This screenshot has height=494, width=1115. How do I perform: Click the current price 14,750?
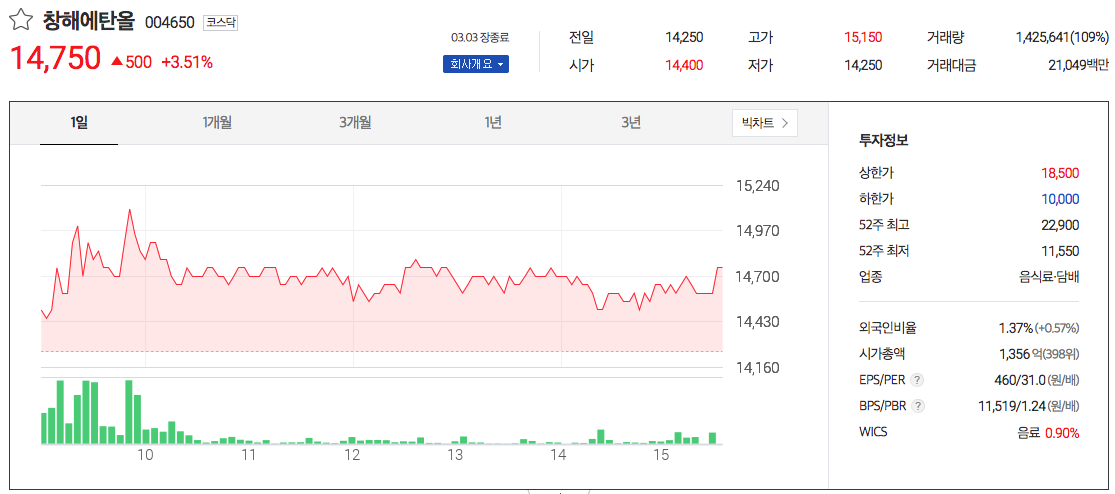pos(55,58)
